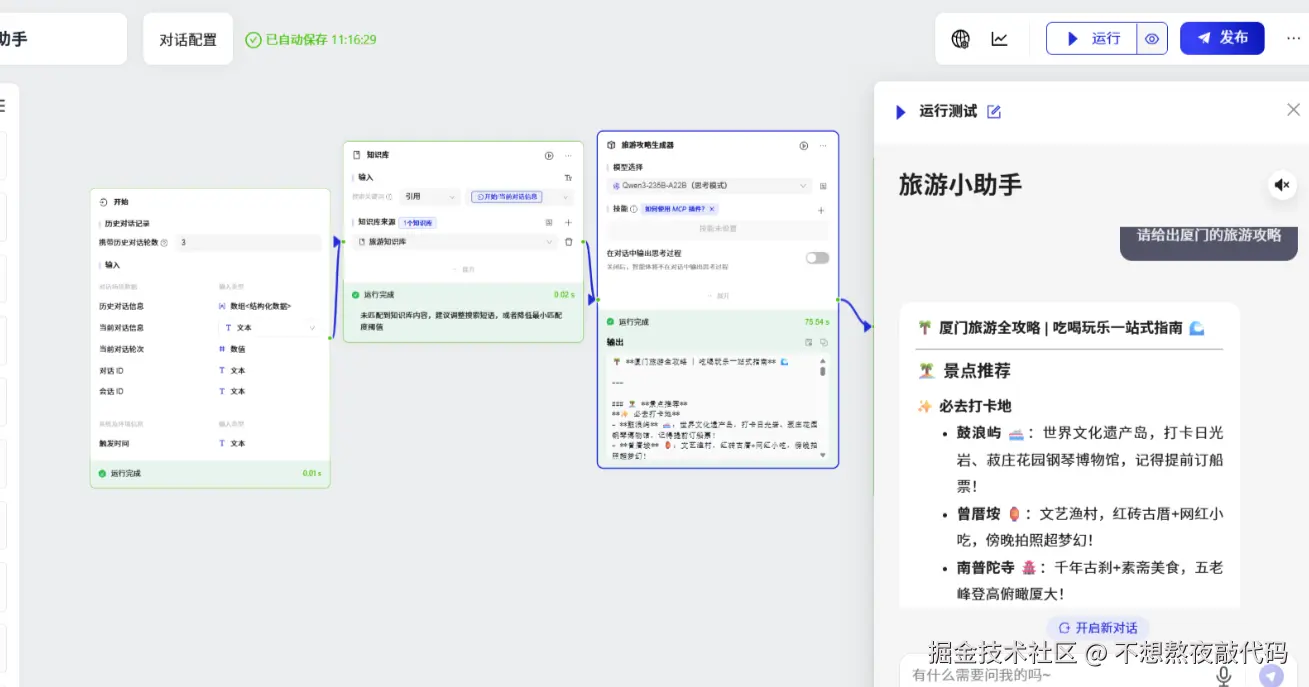Click the info icon next to 技能
Screen dimensions: 1309x687
pos(633,209)
